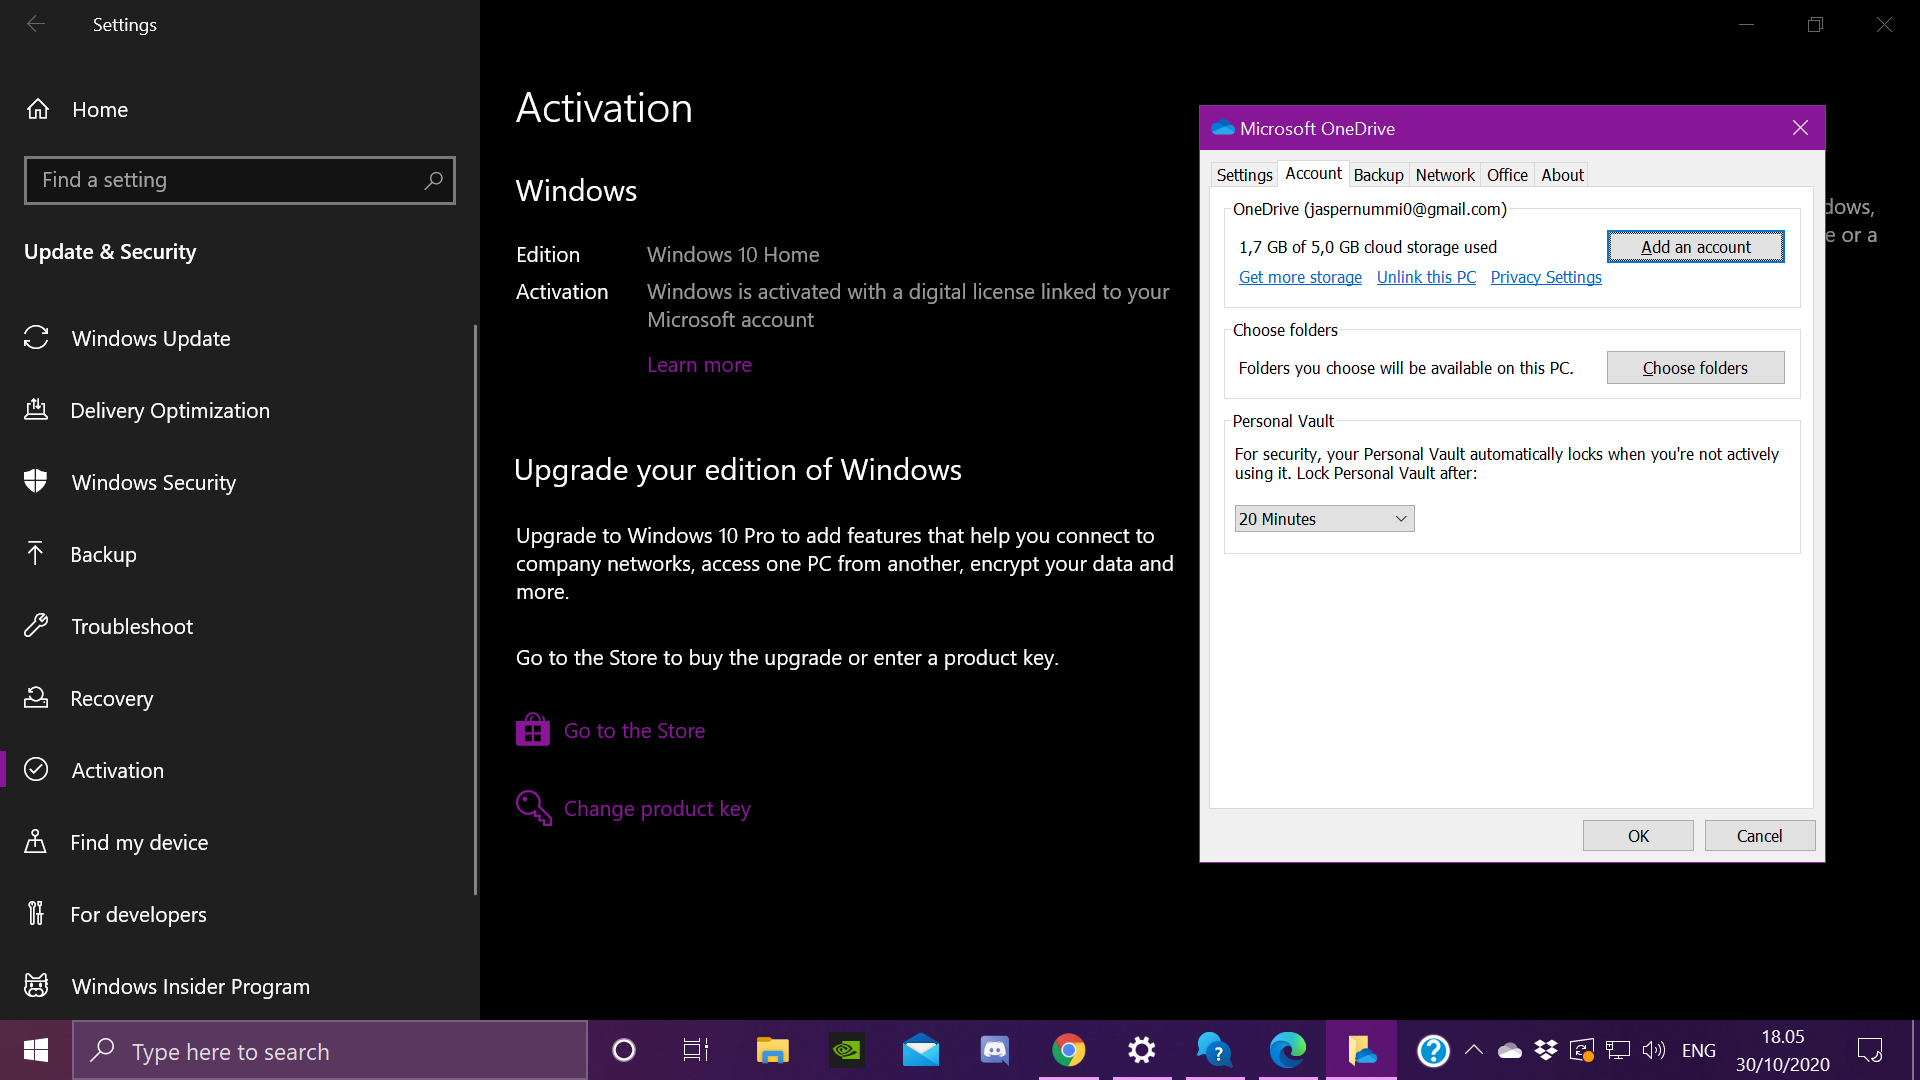Click the Store bag icon
Image resolution: width=1920 pixels, height=1080 pixels.
533,730
